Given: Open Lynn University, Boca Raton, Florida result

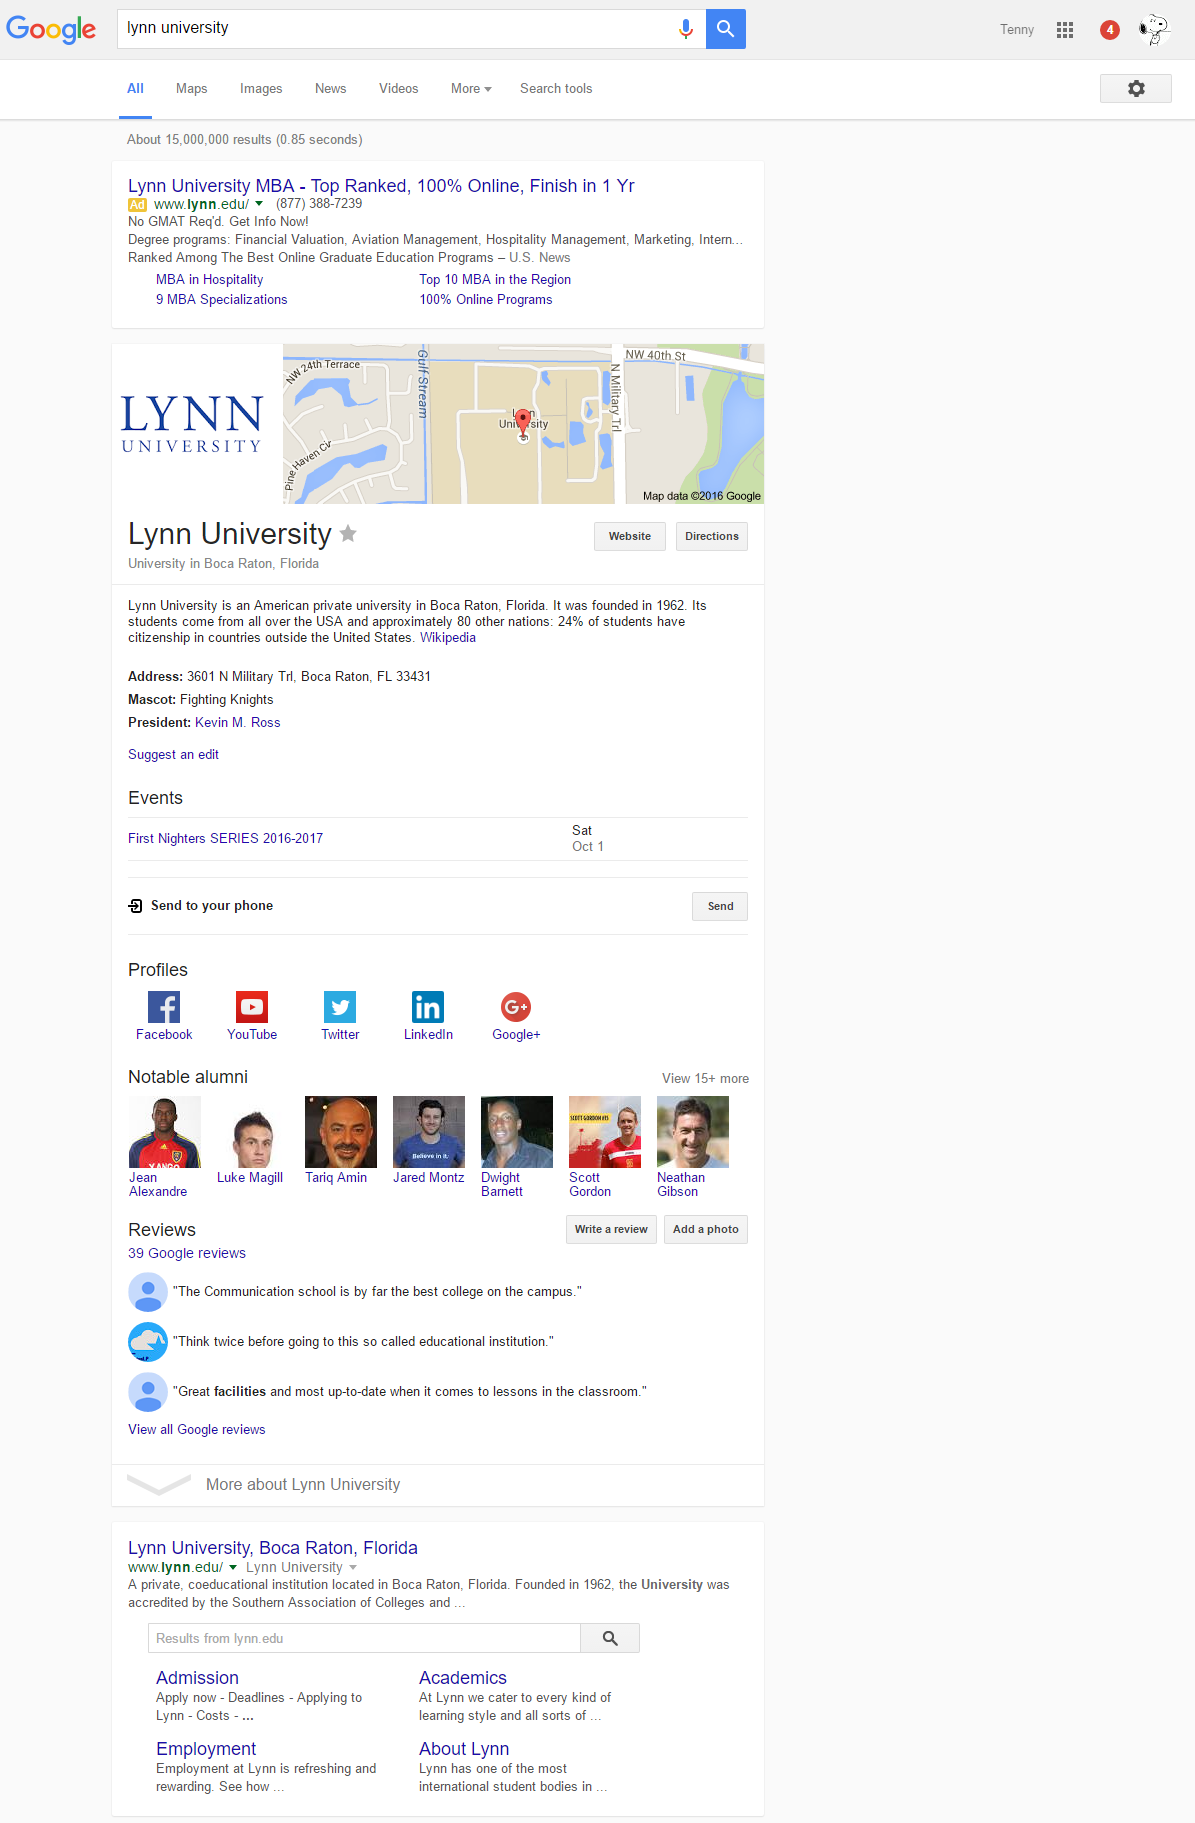Looking at the screenshot, I should (273, 1548).
